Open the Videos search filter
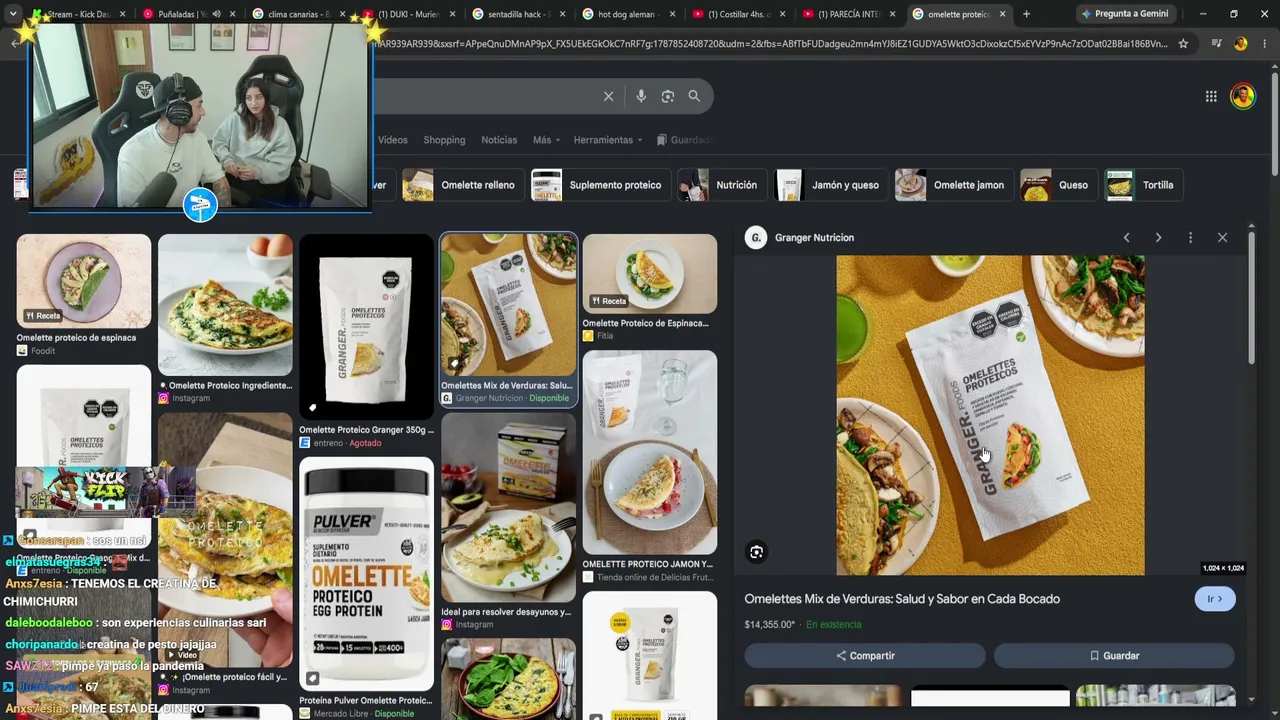The image size is (1280, 720). click(x=392, y=140)
